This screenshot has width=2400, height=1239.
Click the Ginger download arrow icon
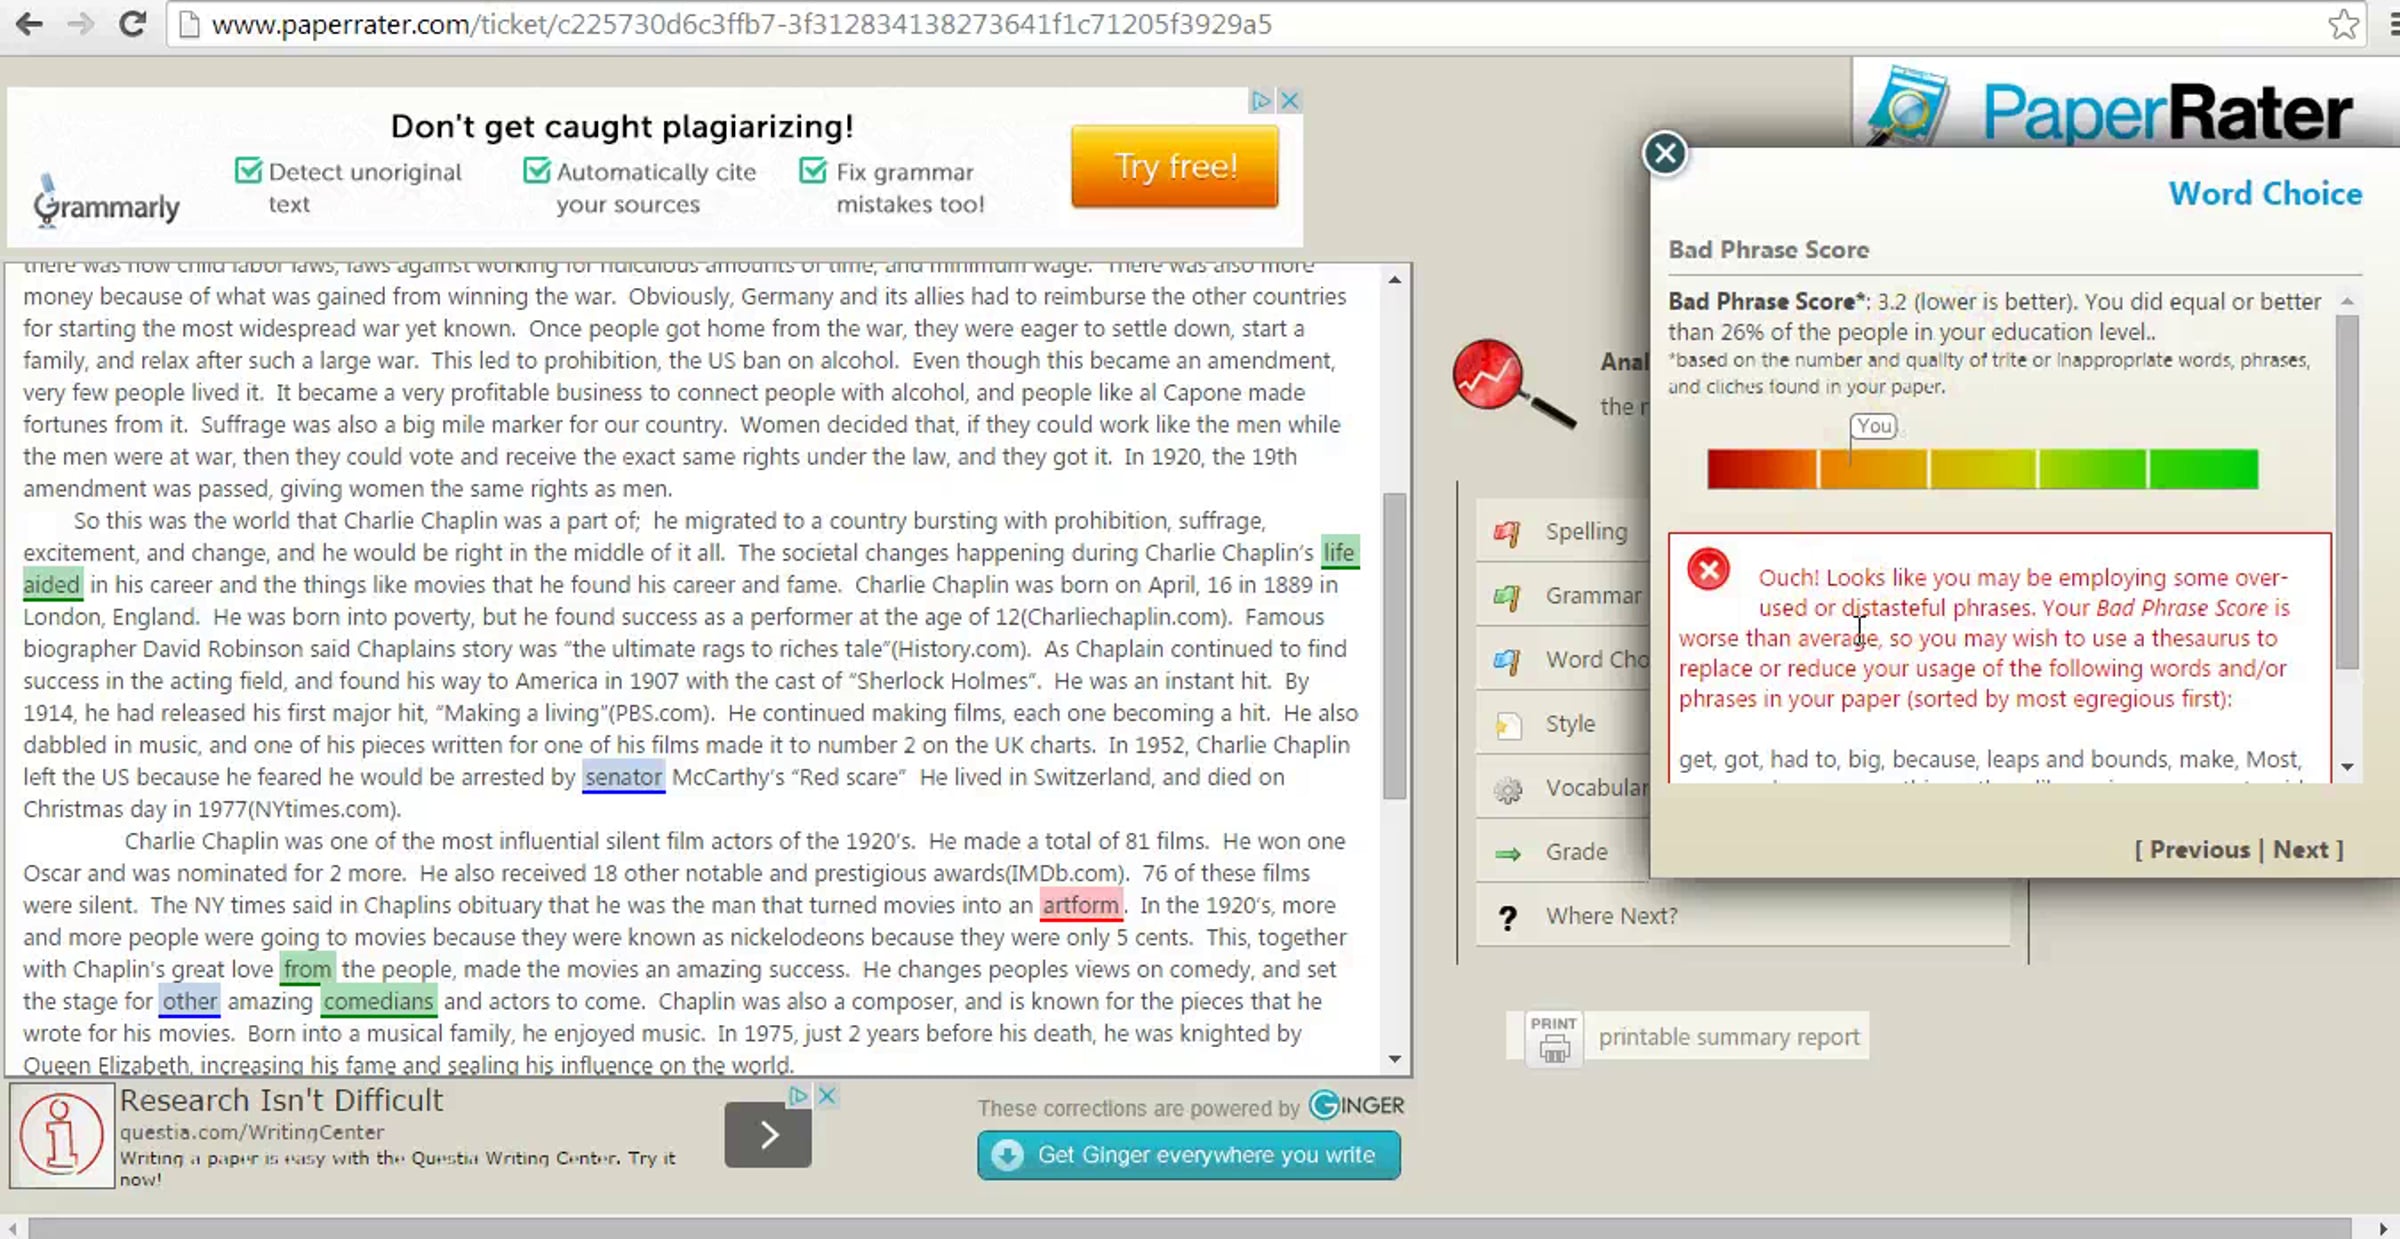click(x=1007, y=1155)
